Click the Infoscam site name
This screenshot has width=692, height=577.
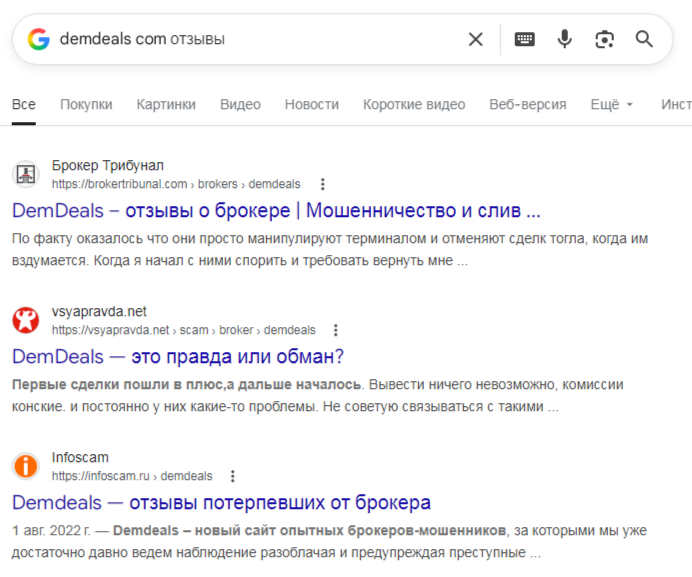click(80, 458)
